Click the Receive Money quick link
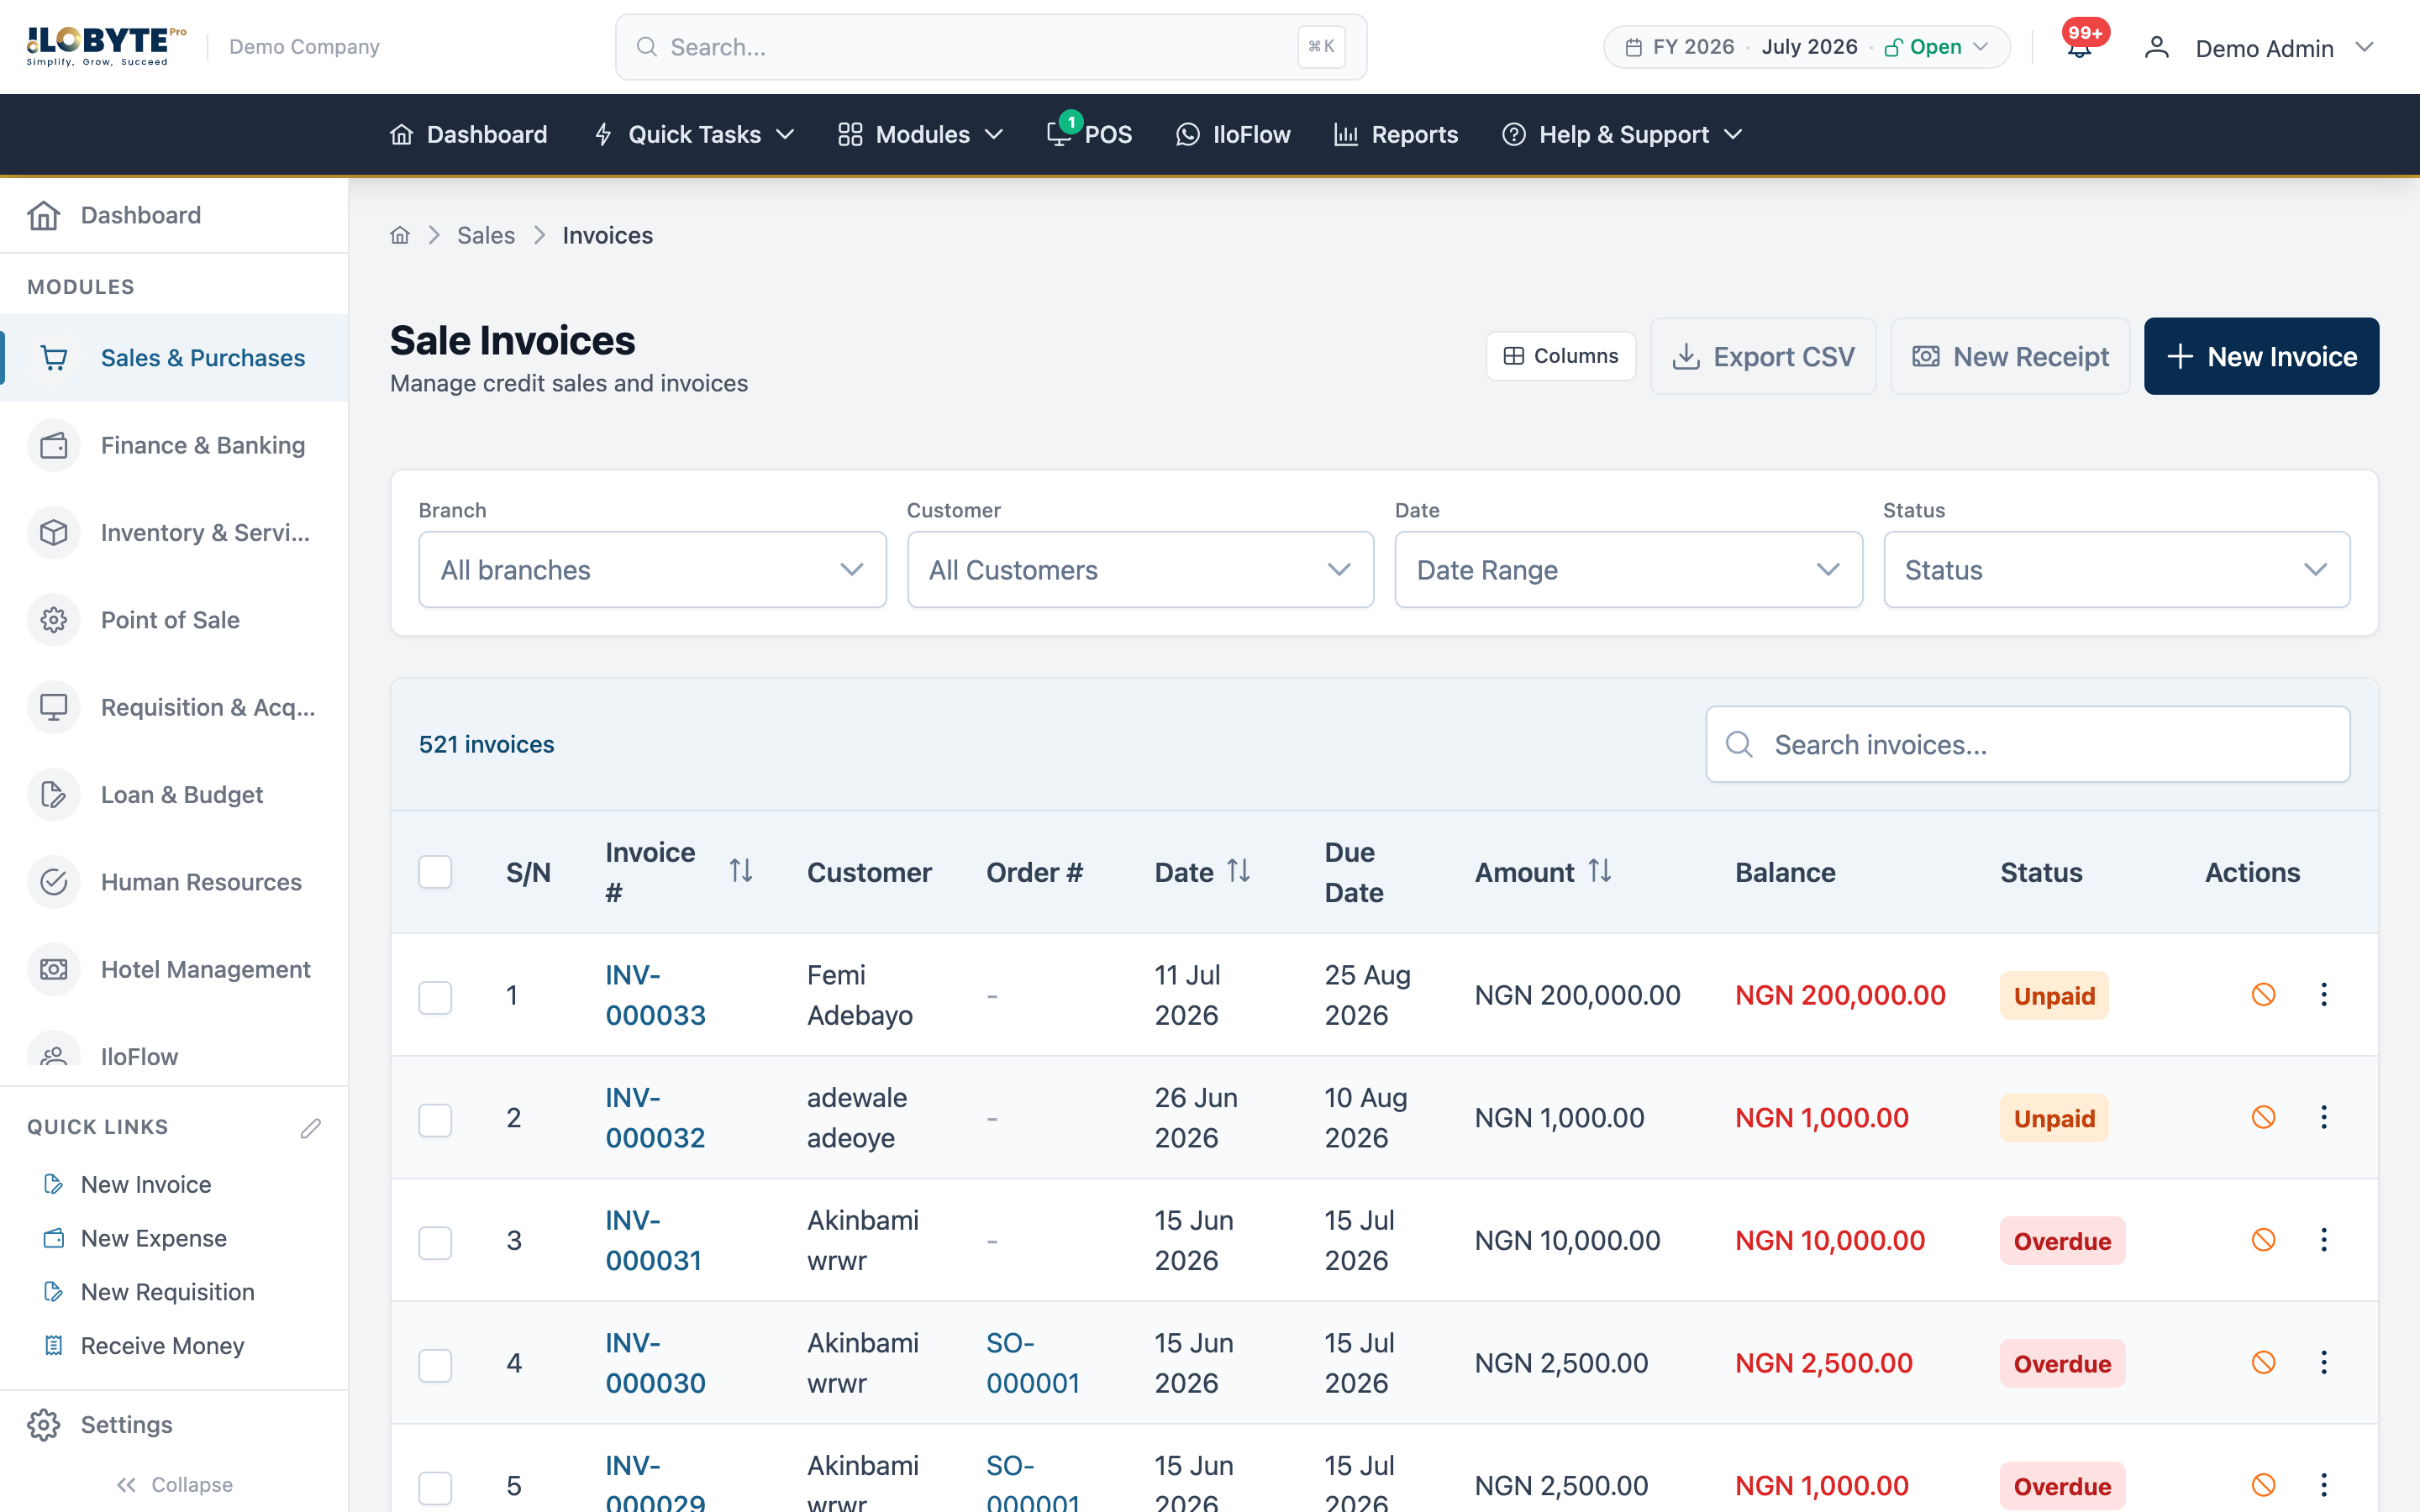The height and width of the screenshot is (1512, 2420). click(x=162, y=1346)
